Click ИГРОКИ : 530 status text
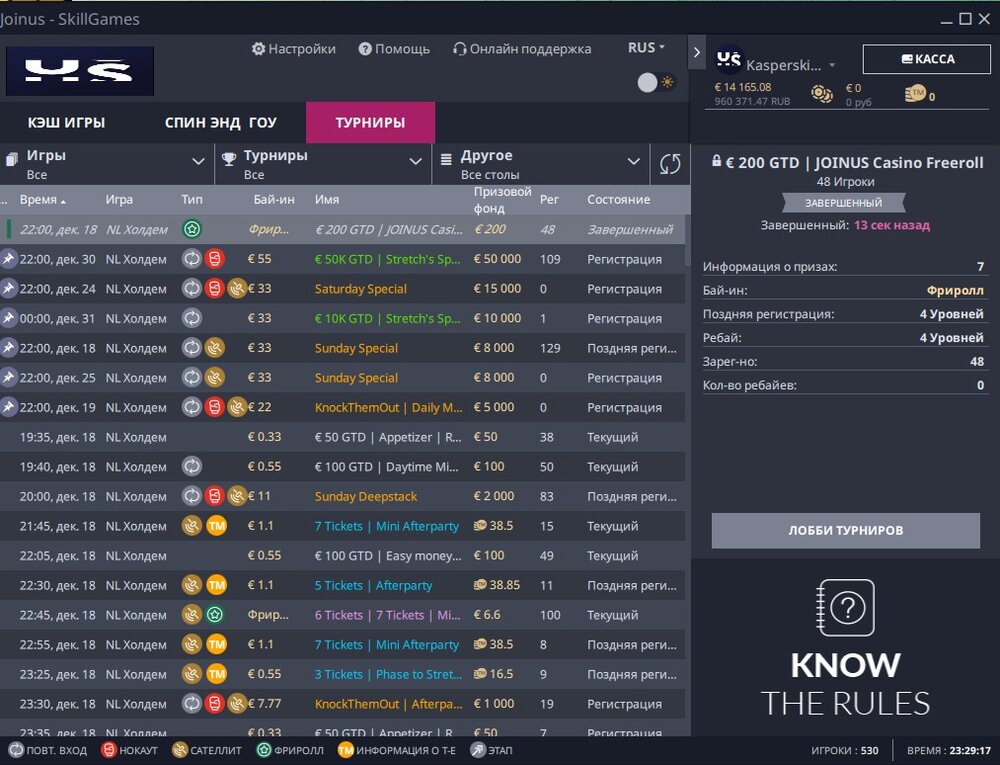 [x=844, y=750]
